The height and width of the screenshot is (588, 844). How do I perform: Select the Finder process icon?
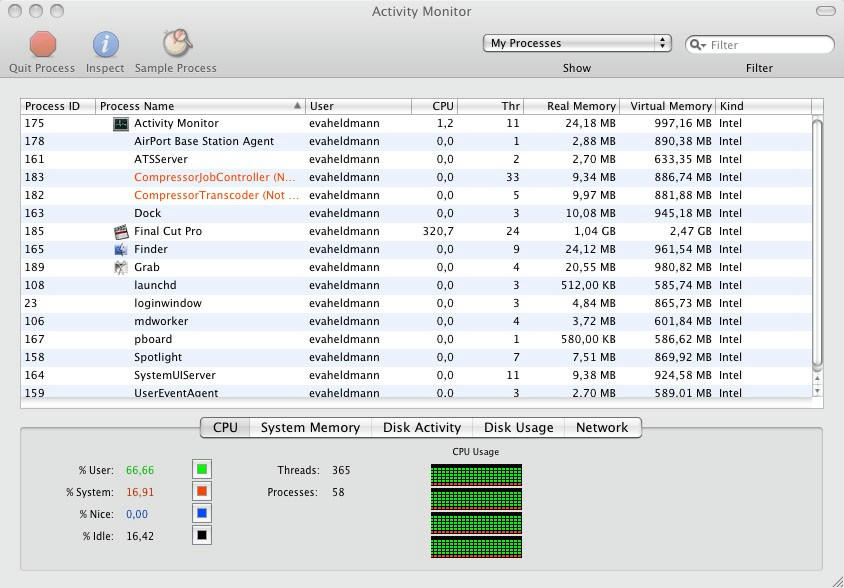pos(121,249)
